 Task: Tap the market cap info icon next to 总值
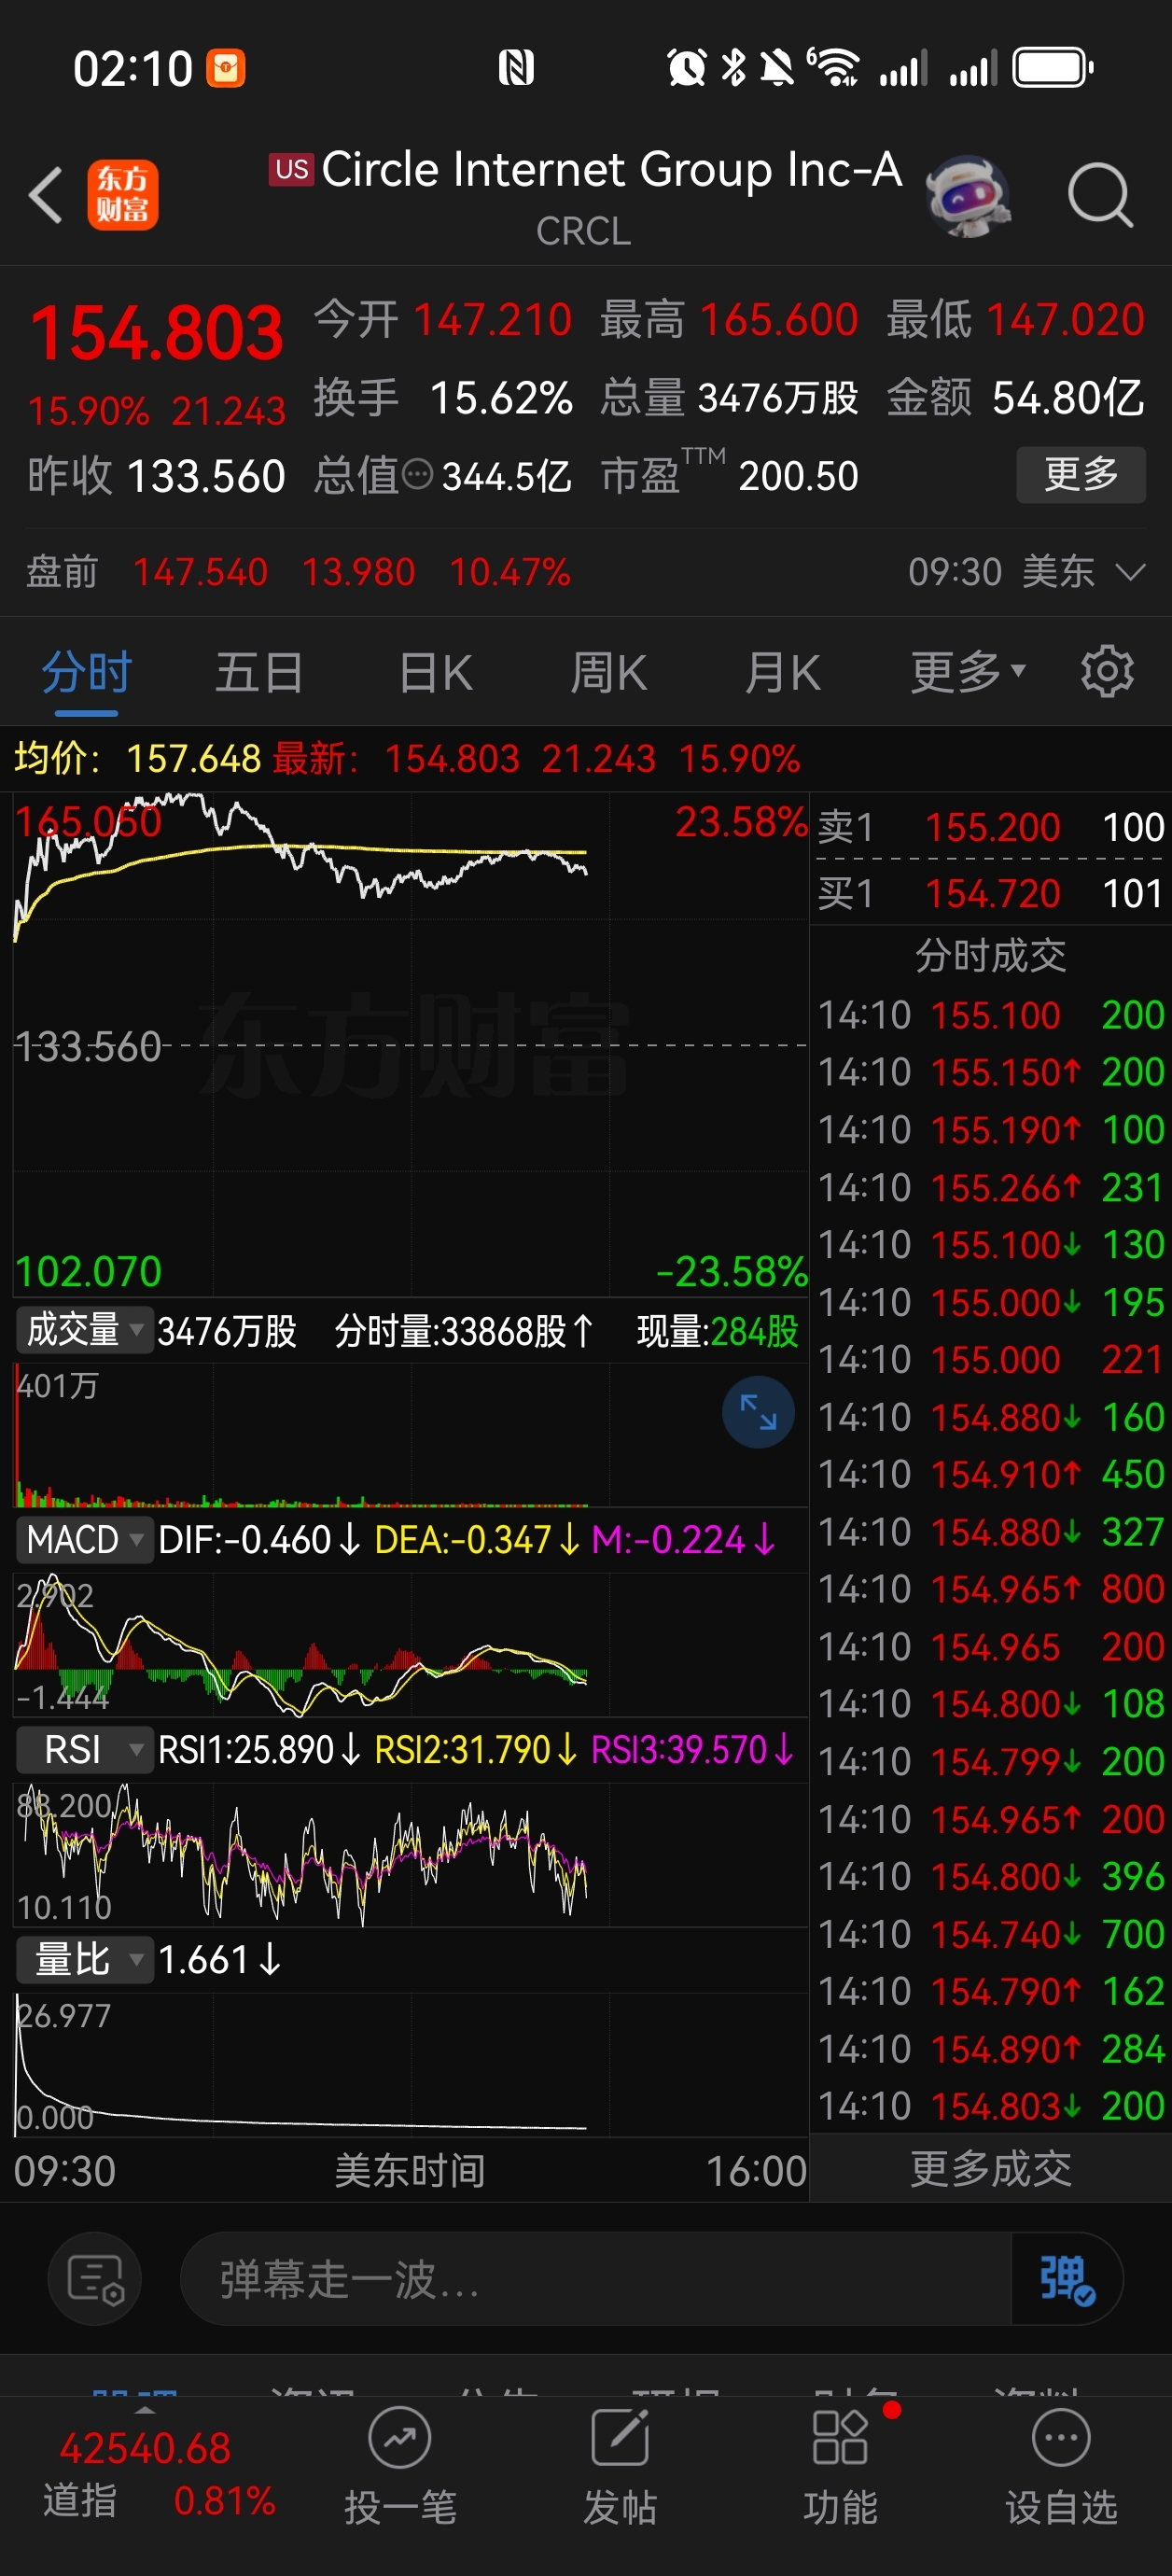[417, 474]
